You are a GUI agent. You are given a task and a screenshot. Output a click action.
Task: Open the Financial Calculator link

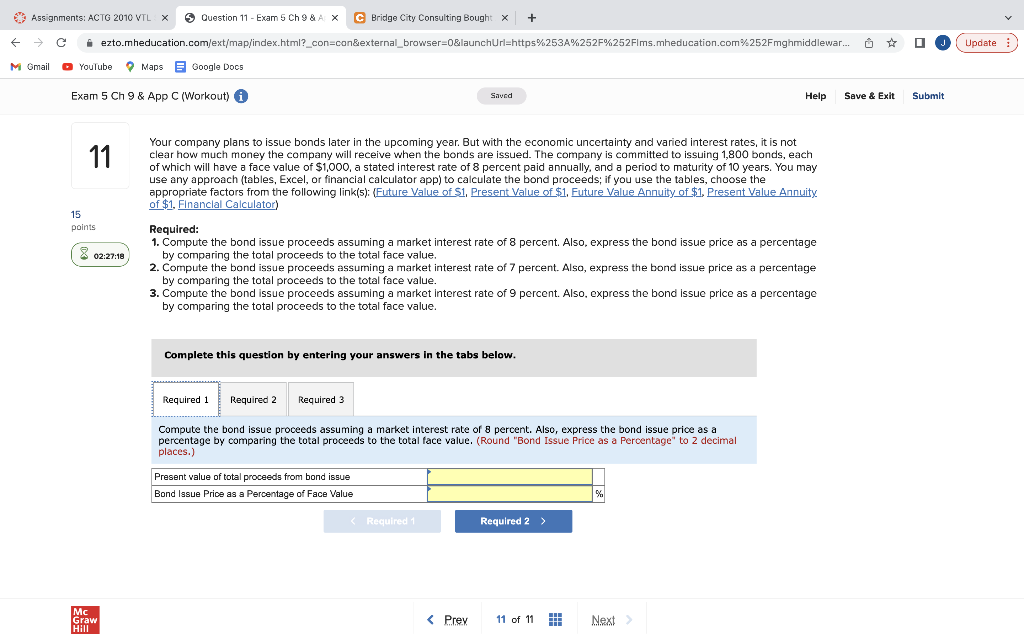point(227,204)
